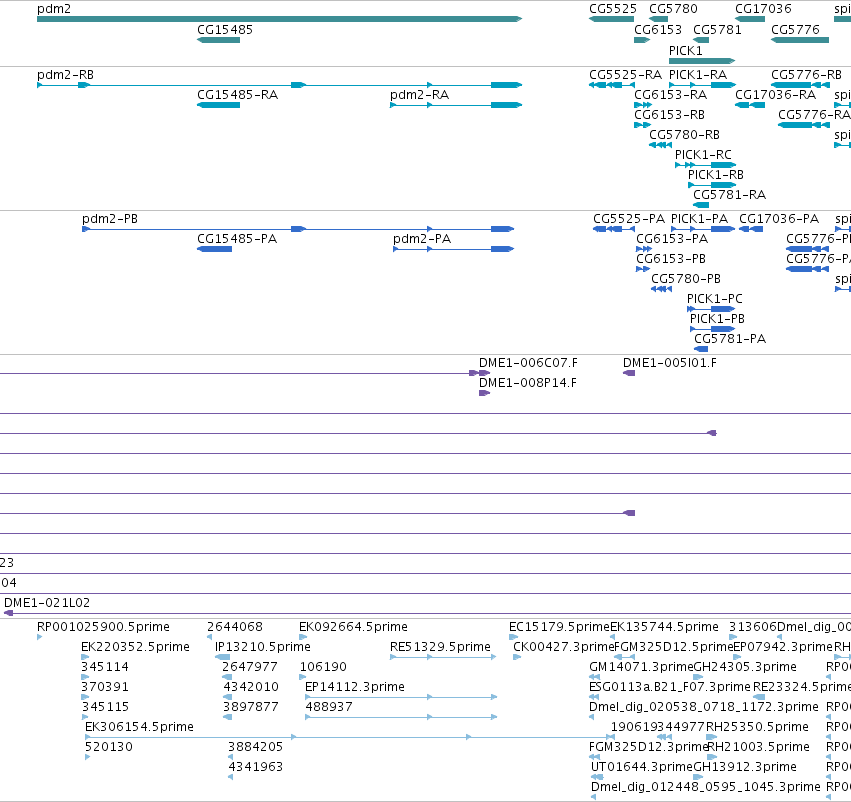Screen dimensions: 851x802
Task: Click the CG5776 gene label
Action: 795,30
